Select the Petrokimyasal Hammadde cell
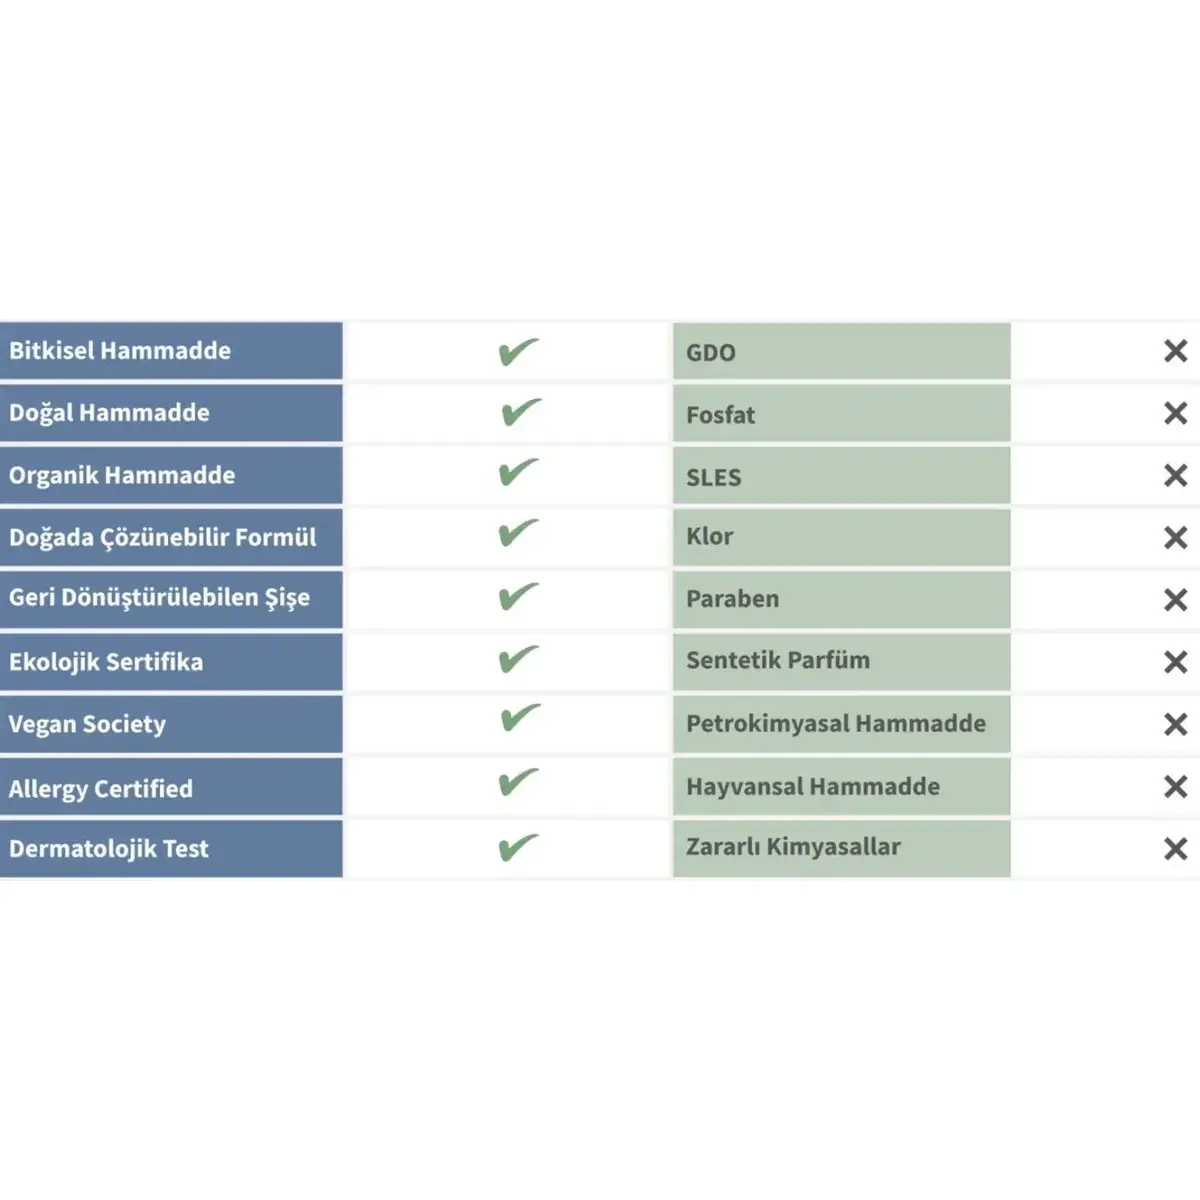The height and width of the screenshot is (1200, 1200). (x=836, y=724)
